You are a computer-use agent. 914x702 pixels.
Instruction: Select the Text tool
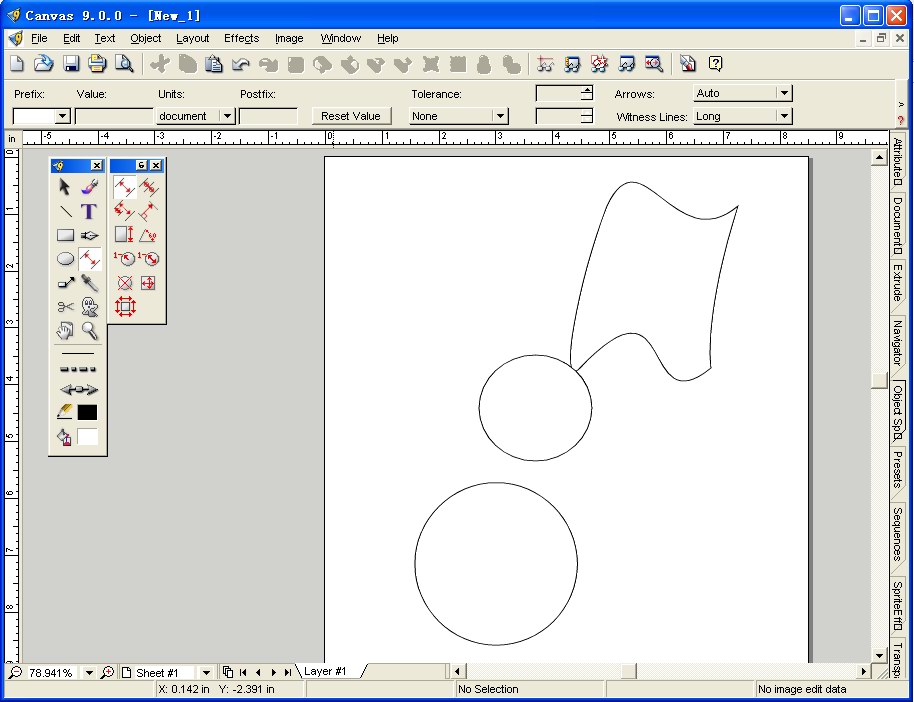click(x=89, y=211)
